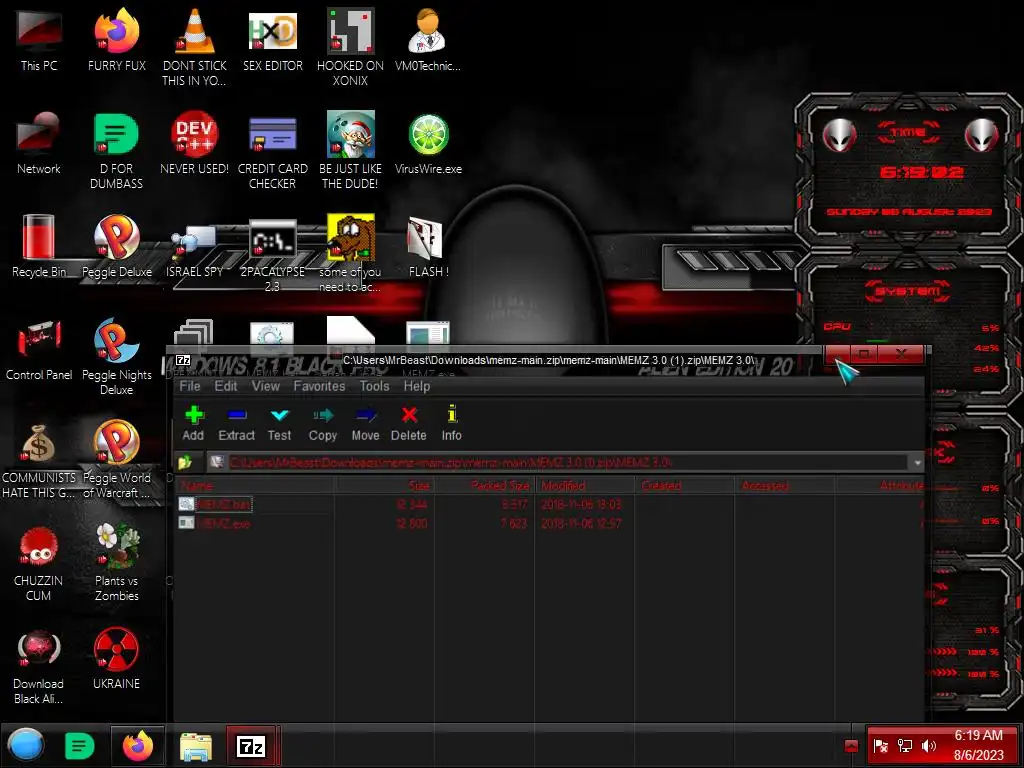
Task: Sort files by the Accessed column header
Action: click(785, 485)
